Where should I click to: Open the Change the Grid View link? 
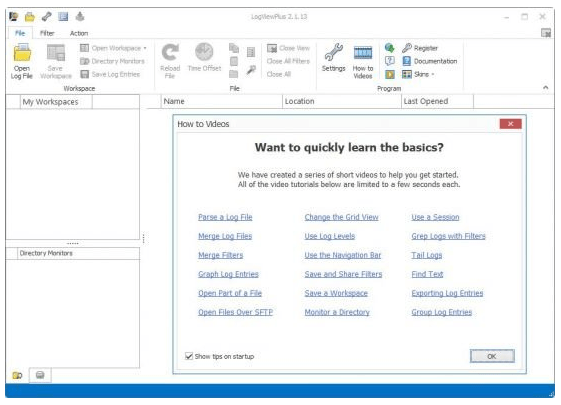click(341, 217)
